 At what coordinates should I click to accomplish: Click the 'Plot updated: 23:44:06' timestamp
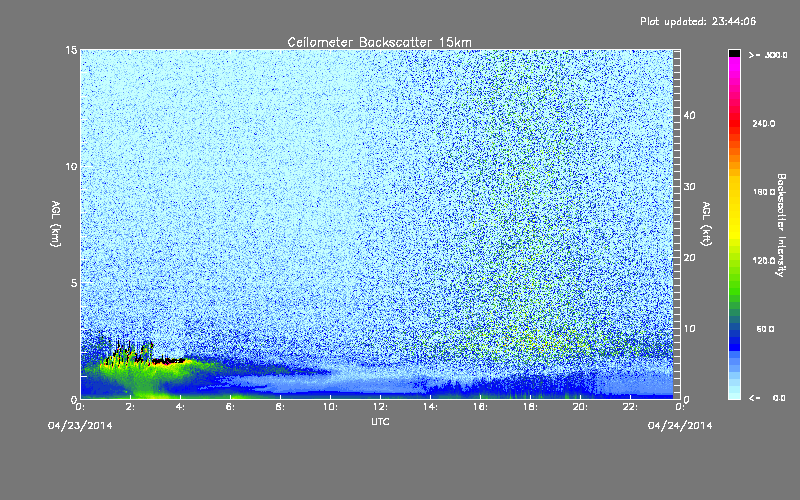click(x=698, y=21)
